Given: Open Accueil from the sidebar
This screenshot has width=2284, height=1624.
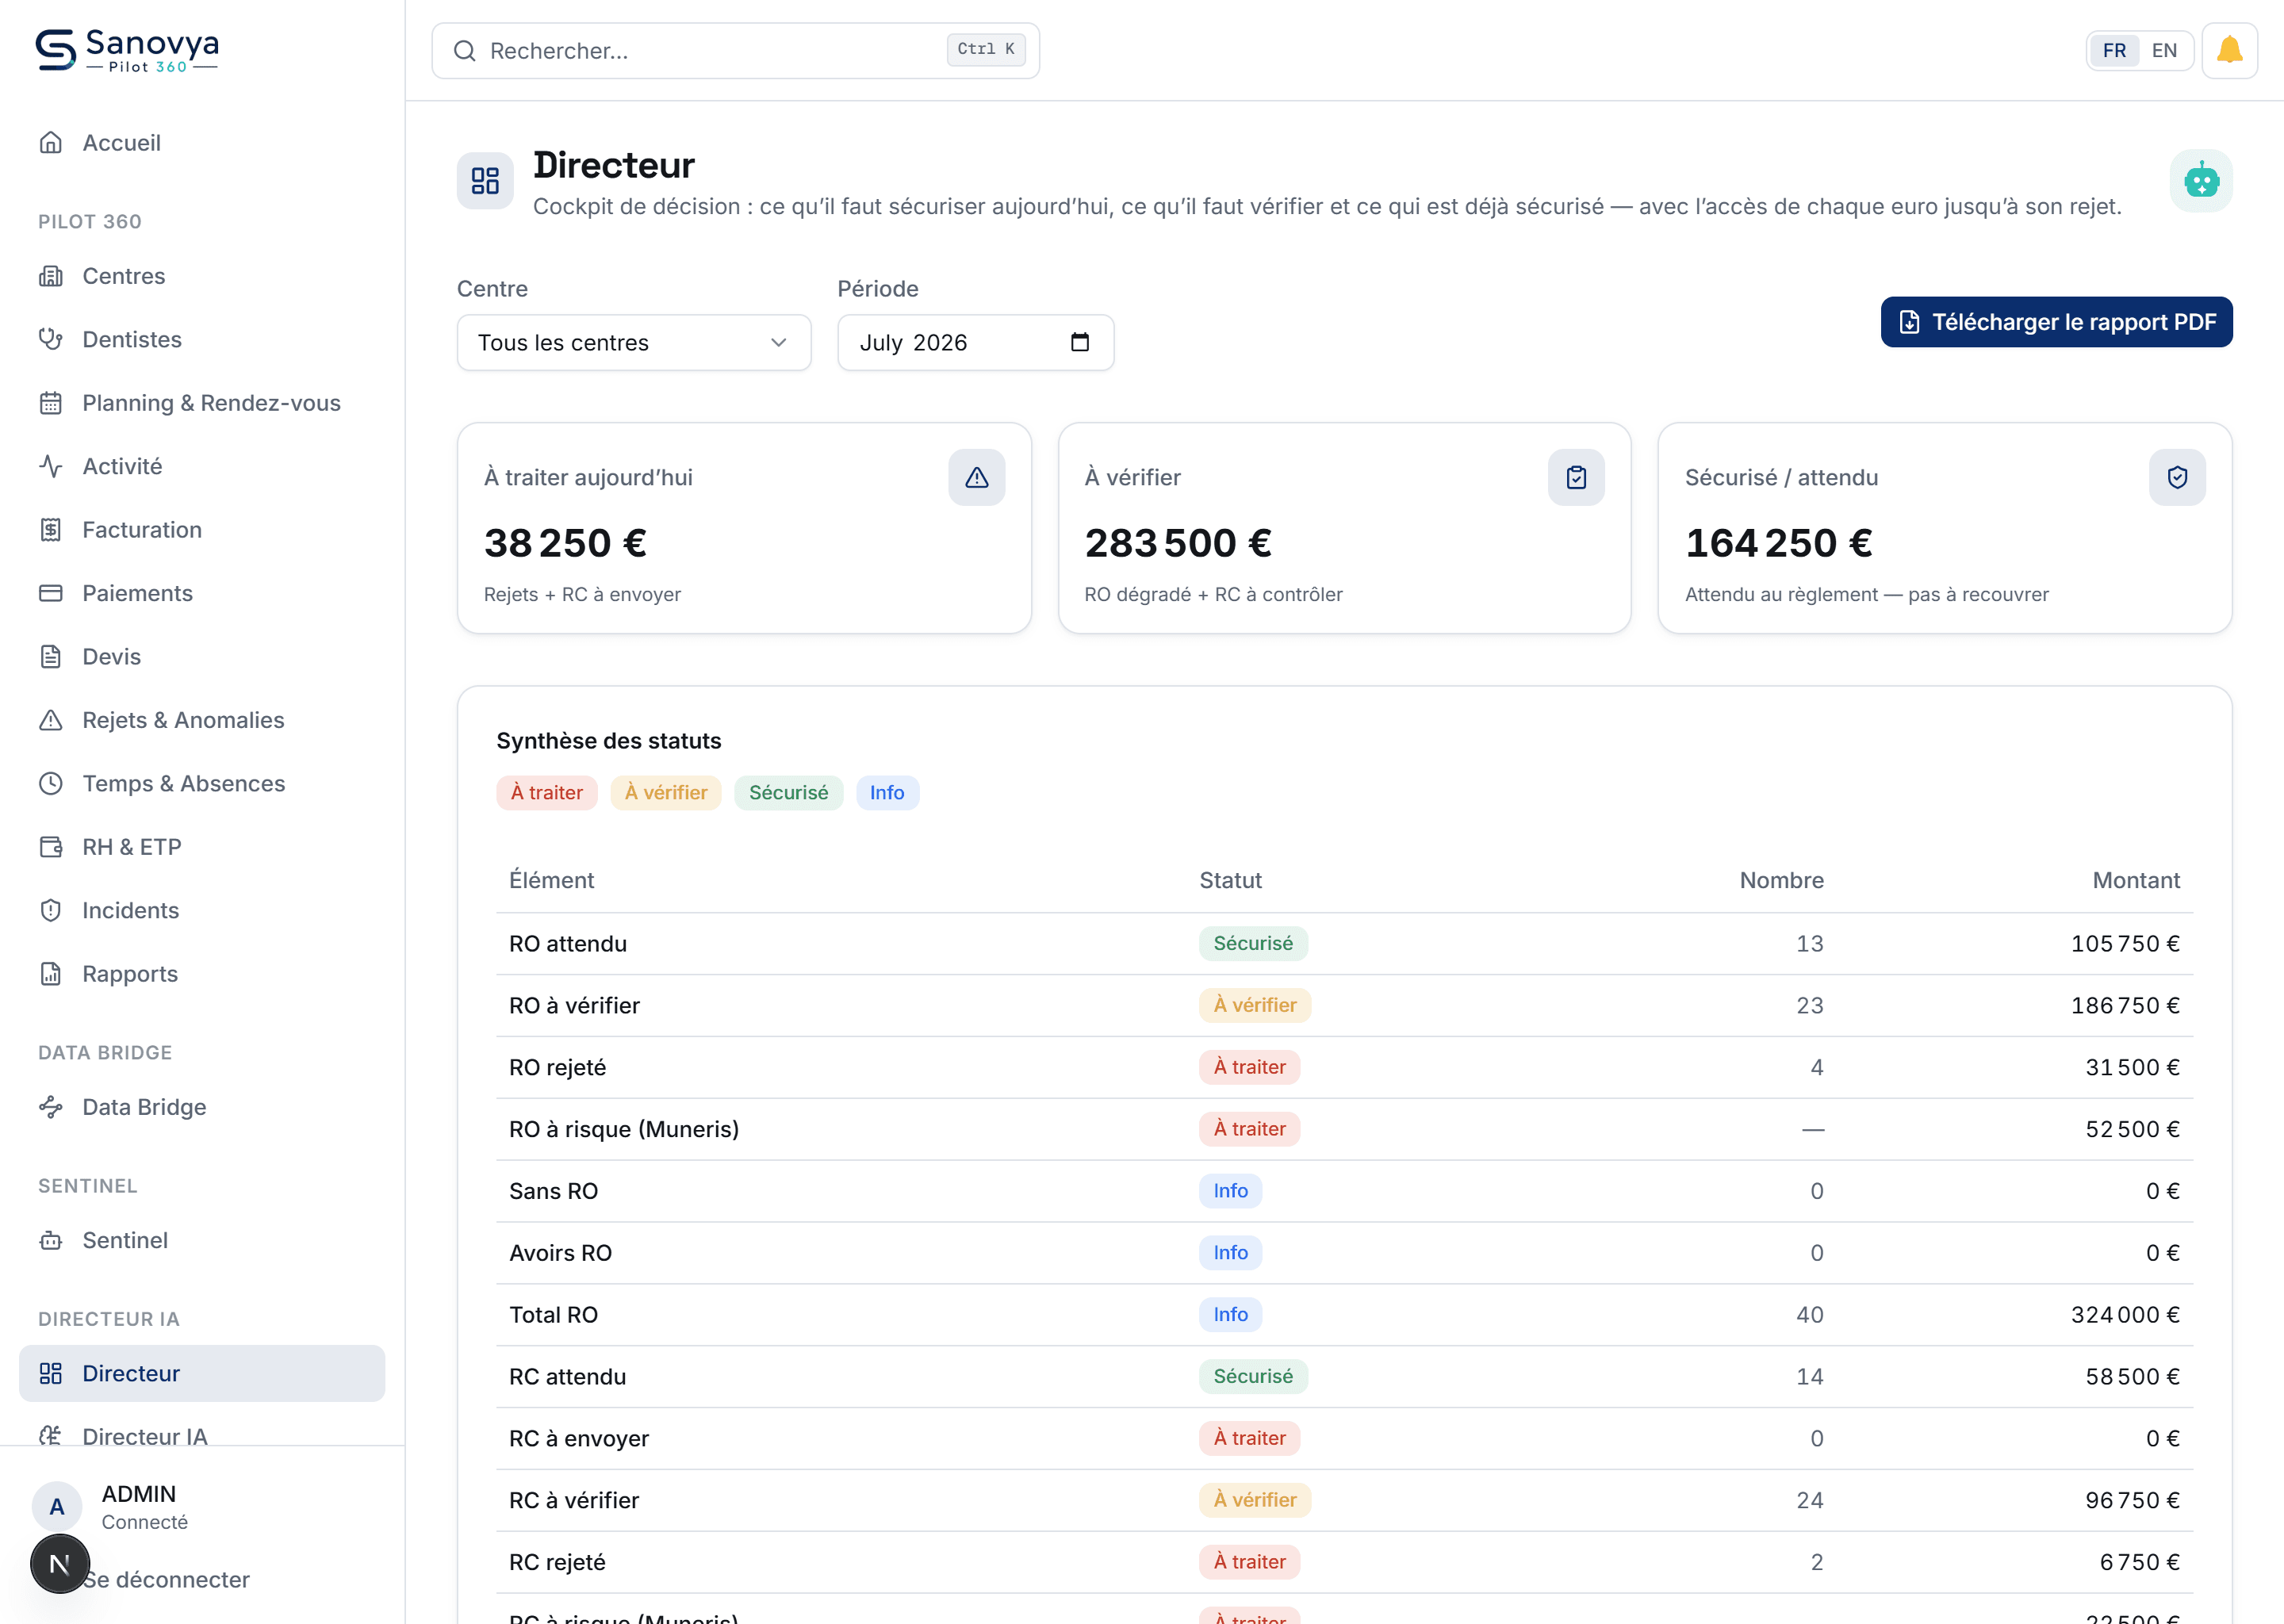Looking at the screenshot, I should (202, 143).
